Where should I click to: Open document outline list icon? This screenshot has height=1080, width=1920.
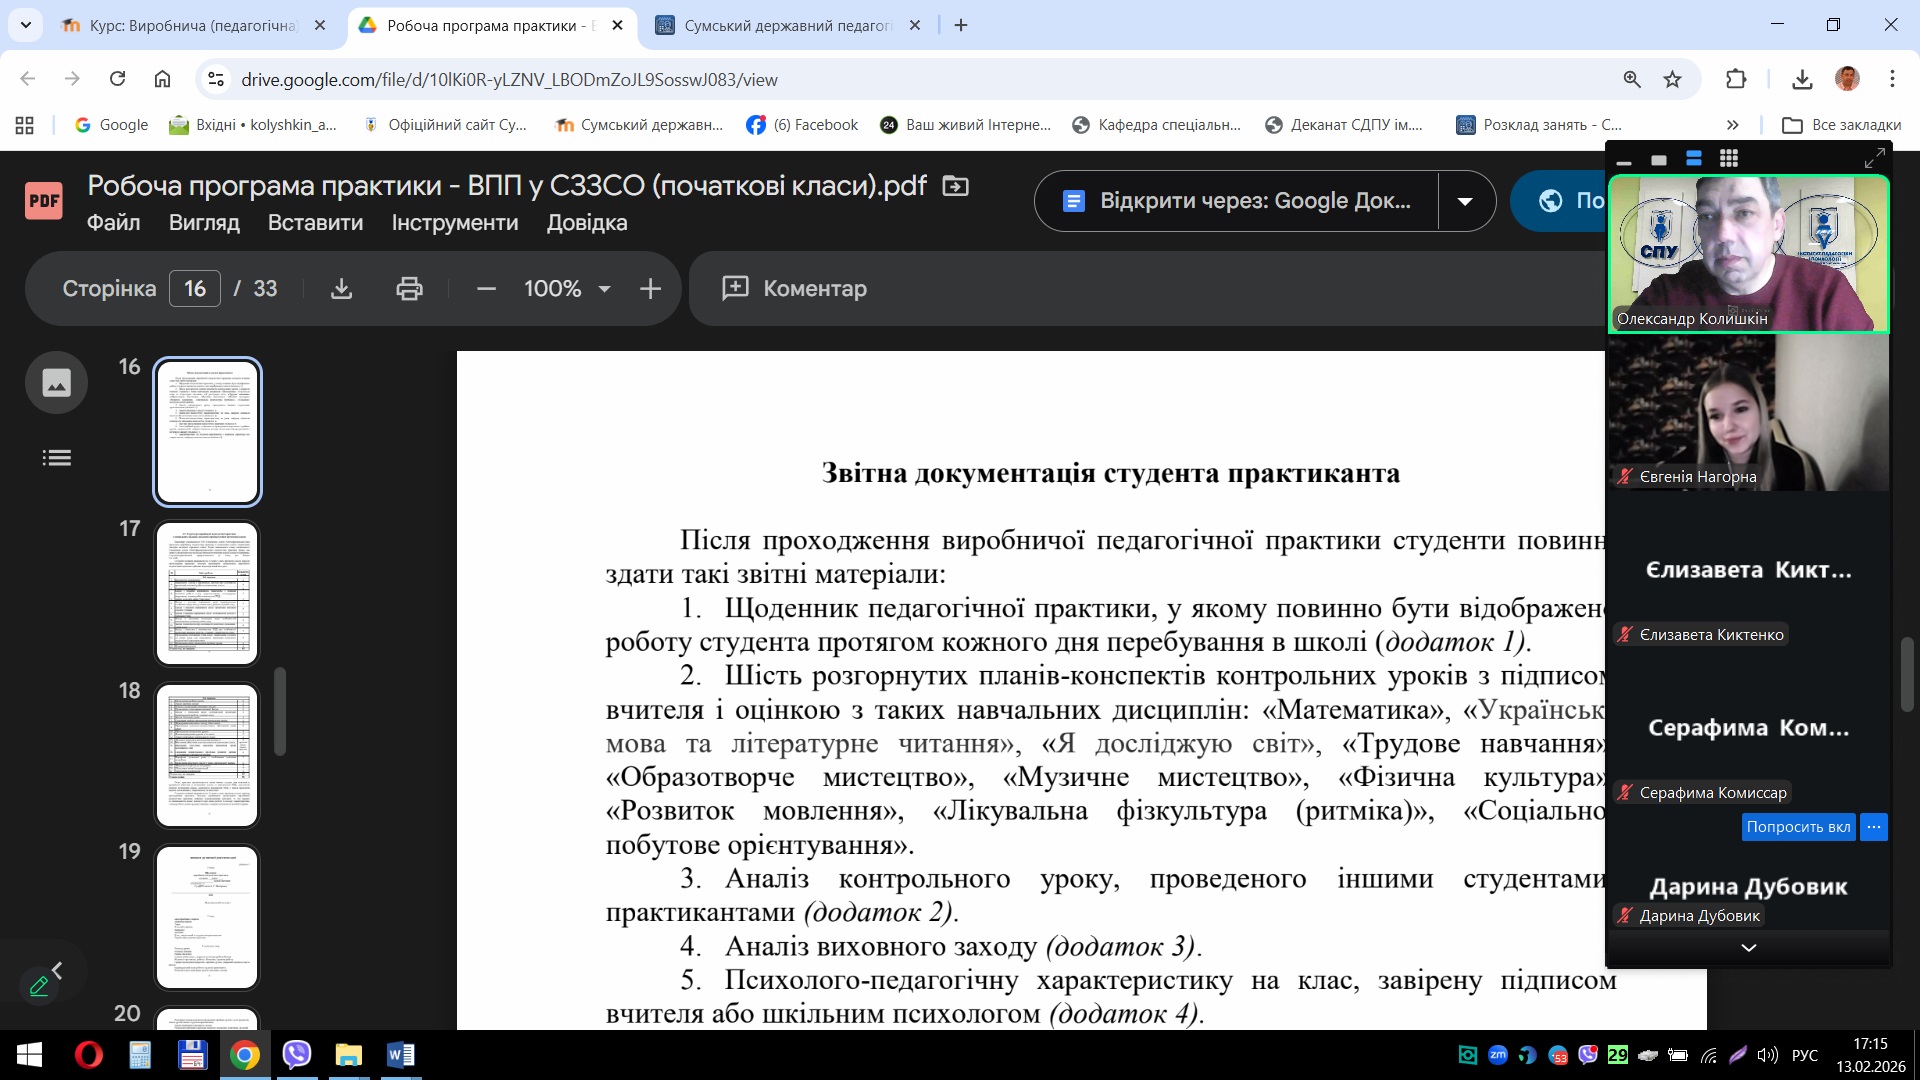click(x=56, y=458)
